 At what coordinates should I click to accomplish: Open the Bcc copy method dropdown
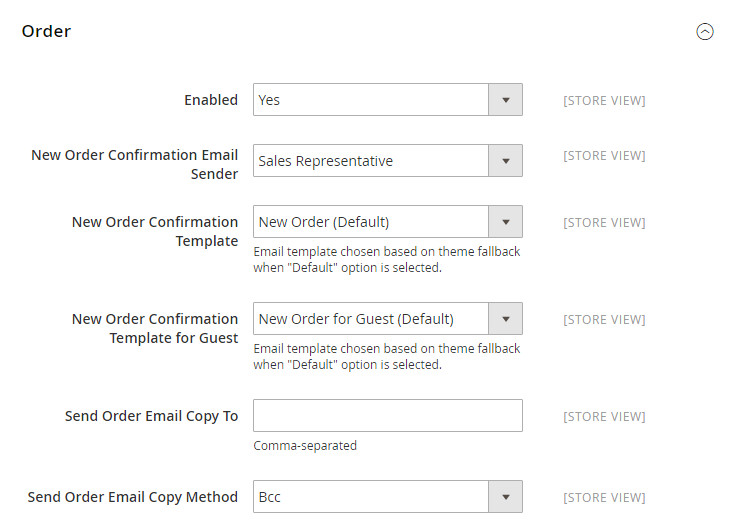[x=387, y=496]
